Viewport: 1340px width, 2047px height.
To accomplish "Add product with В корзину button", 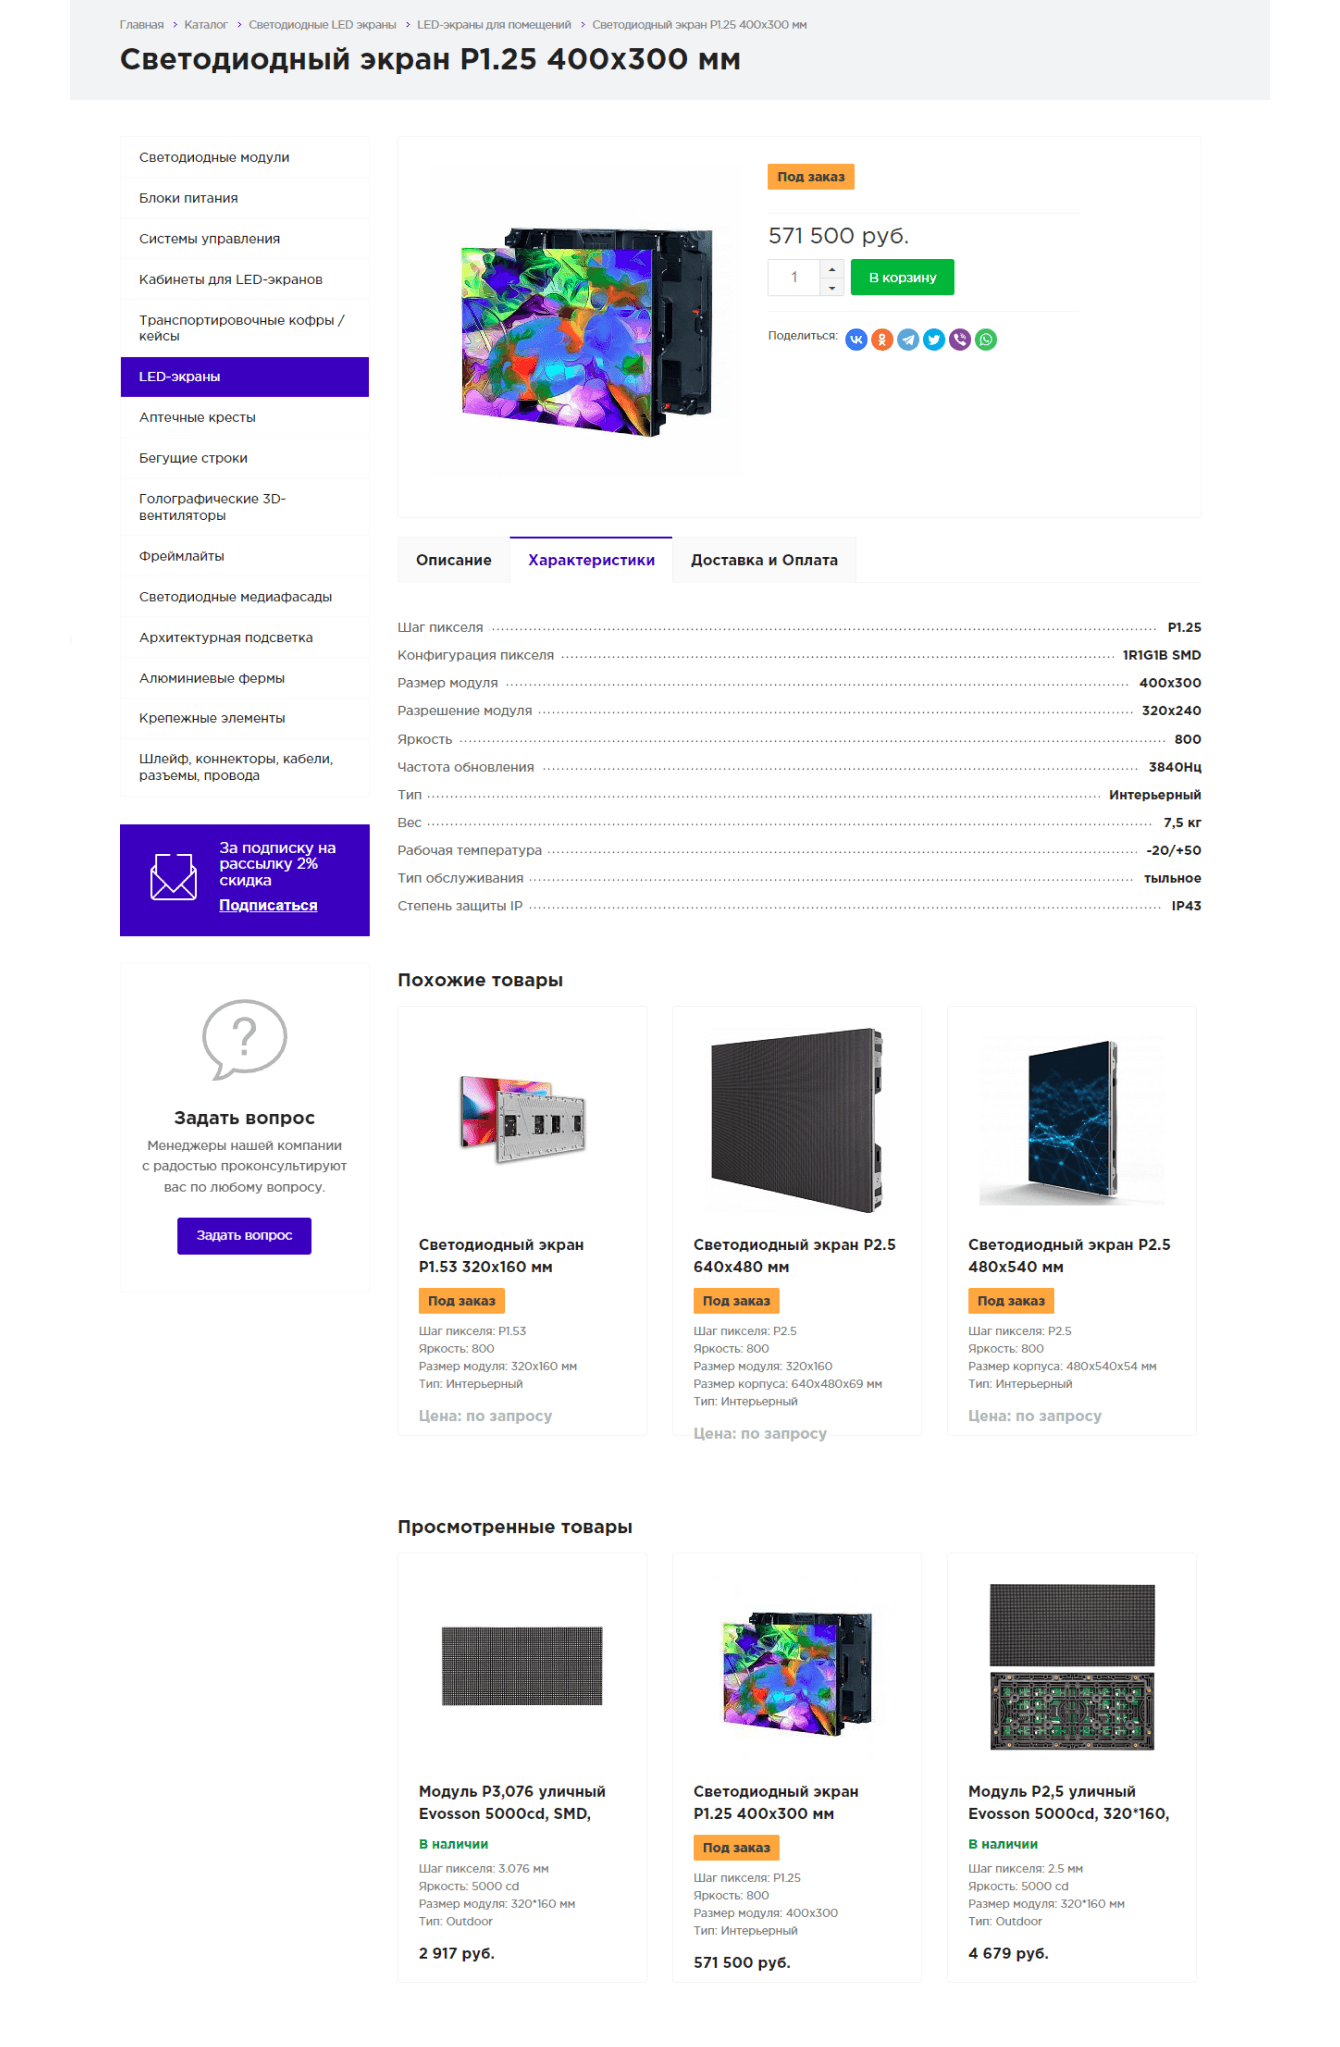I will coord(902,278).
